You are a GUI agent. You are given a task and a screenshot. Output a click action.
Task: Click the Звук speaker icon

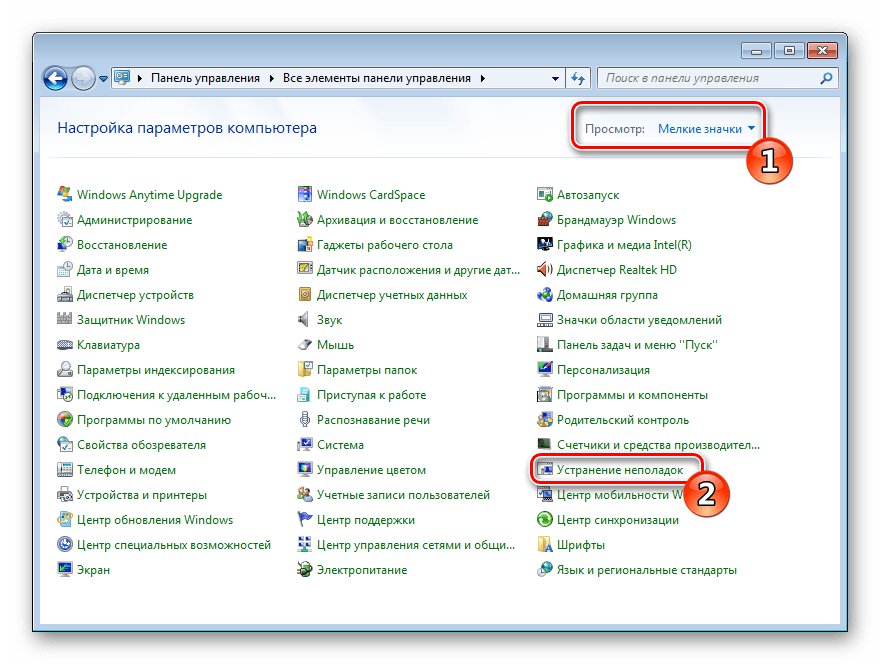pos(305,320)
